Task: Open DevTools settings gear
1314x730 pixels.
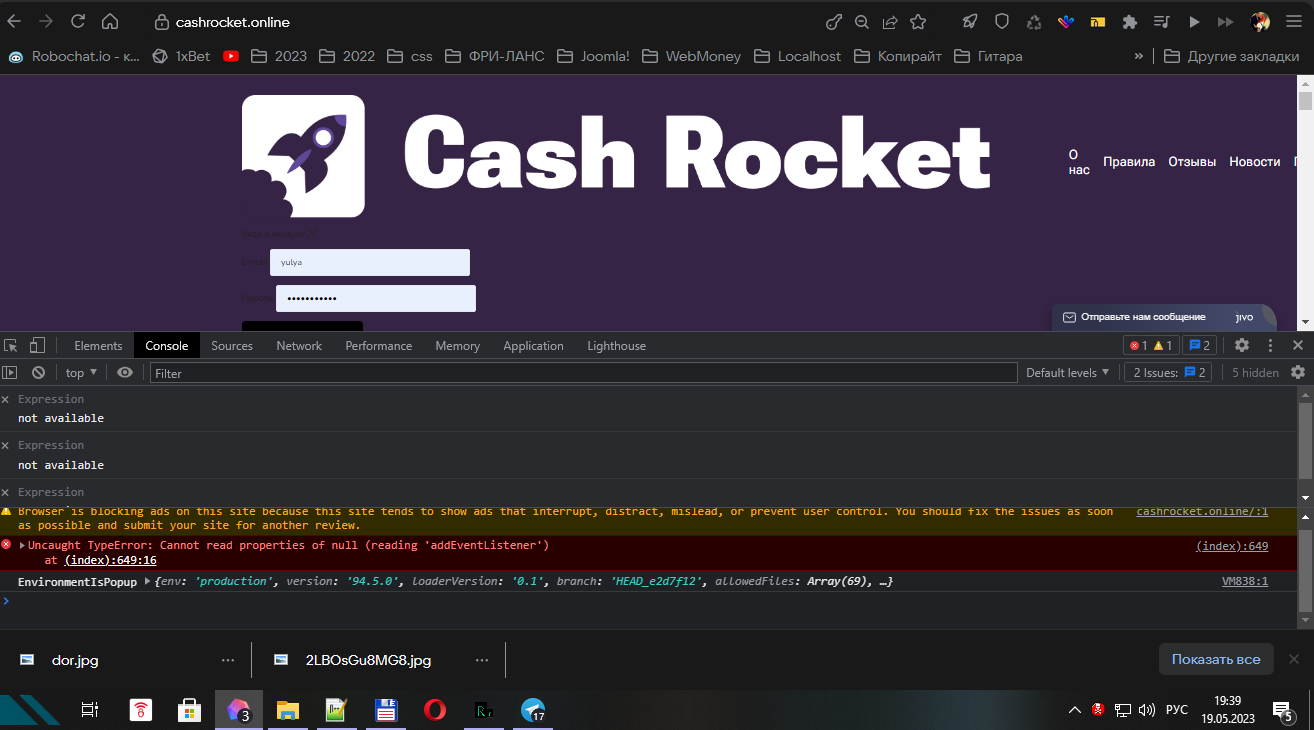Action: pyautogui.click(x=1242, y=345)
